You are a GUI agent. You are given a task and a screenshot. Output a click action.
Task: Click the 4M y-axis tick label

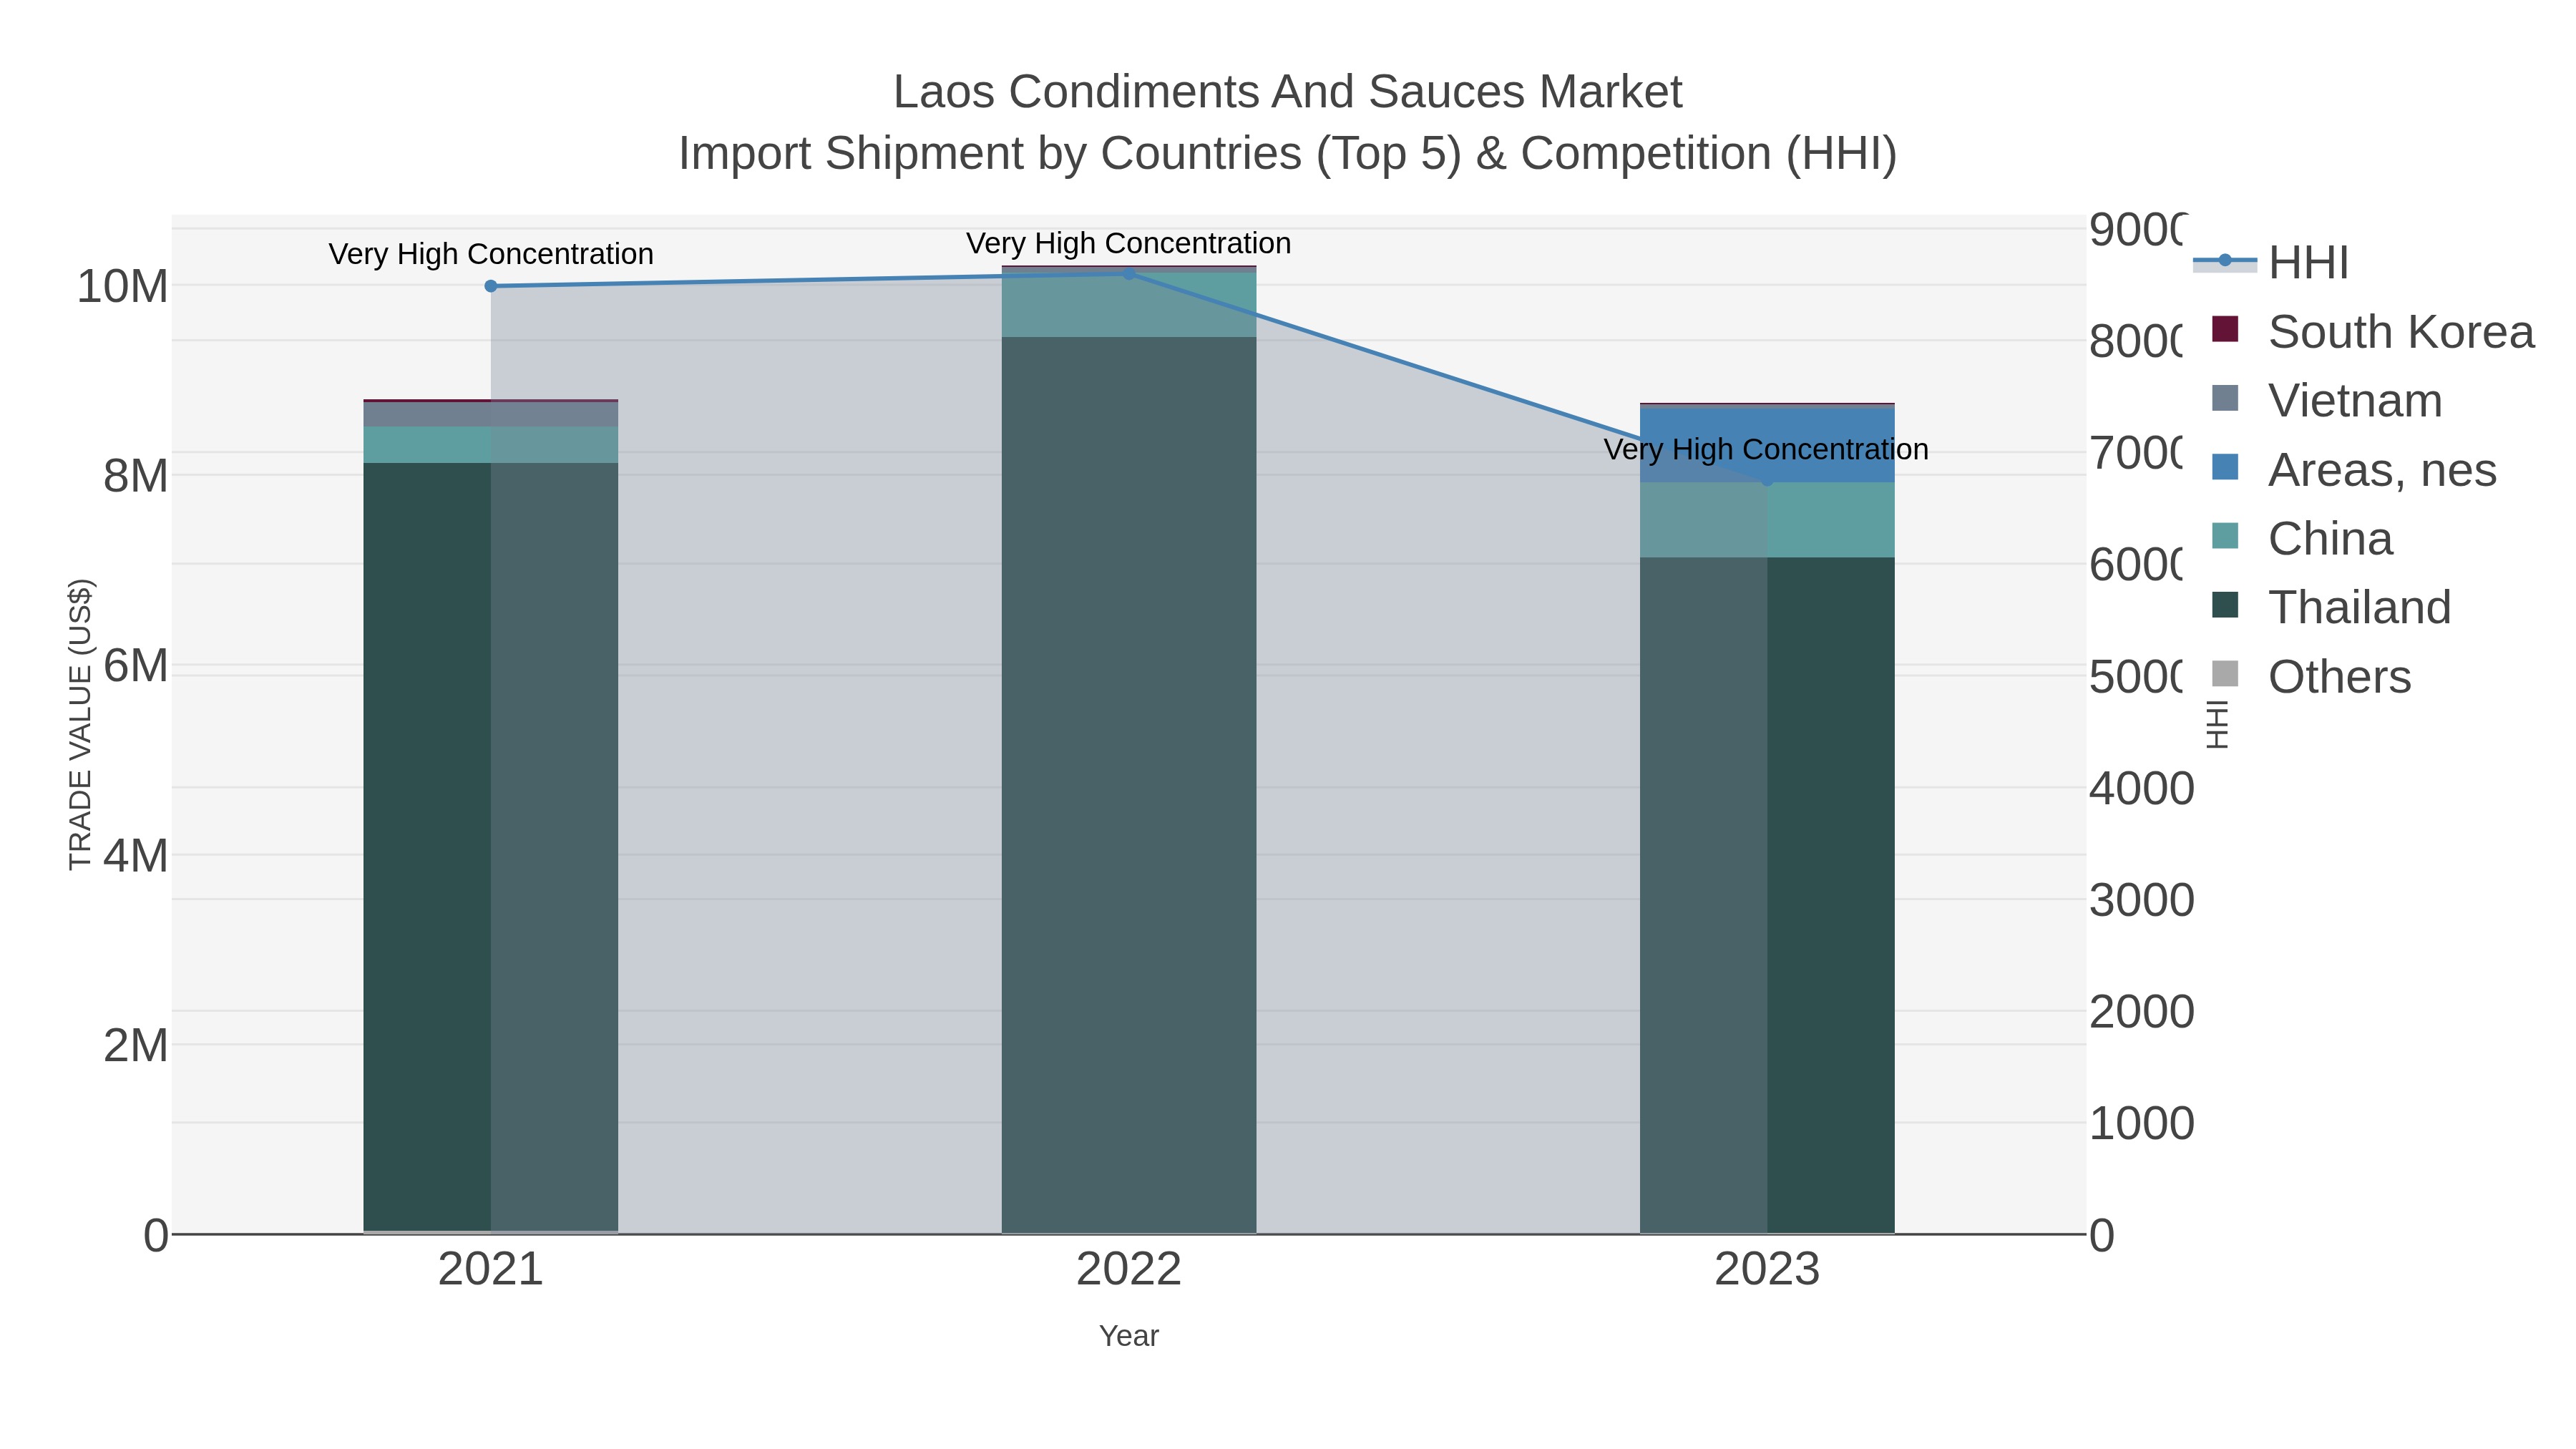(x=136, y=856)
